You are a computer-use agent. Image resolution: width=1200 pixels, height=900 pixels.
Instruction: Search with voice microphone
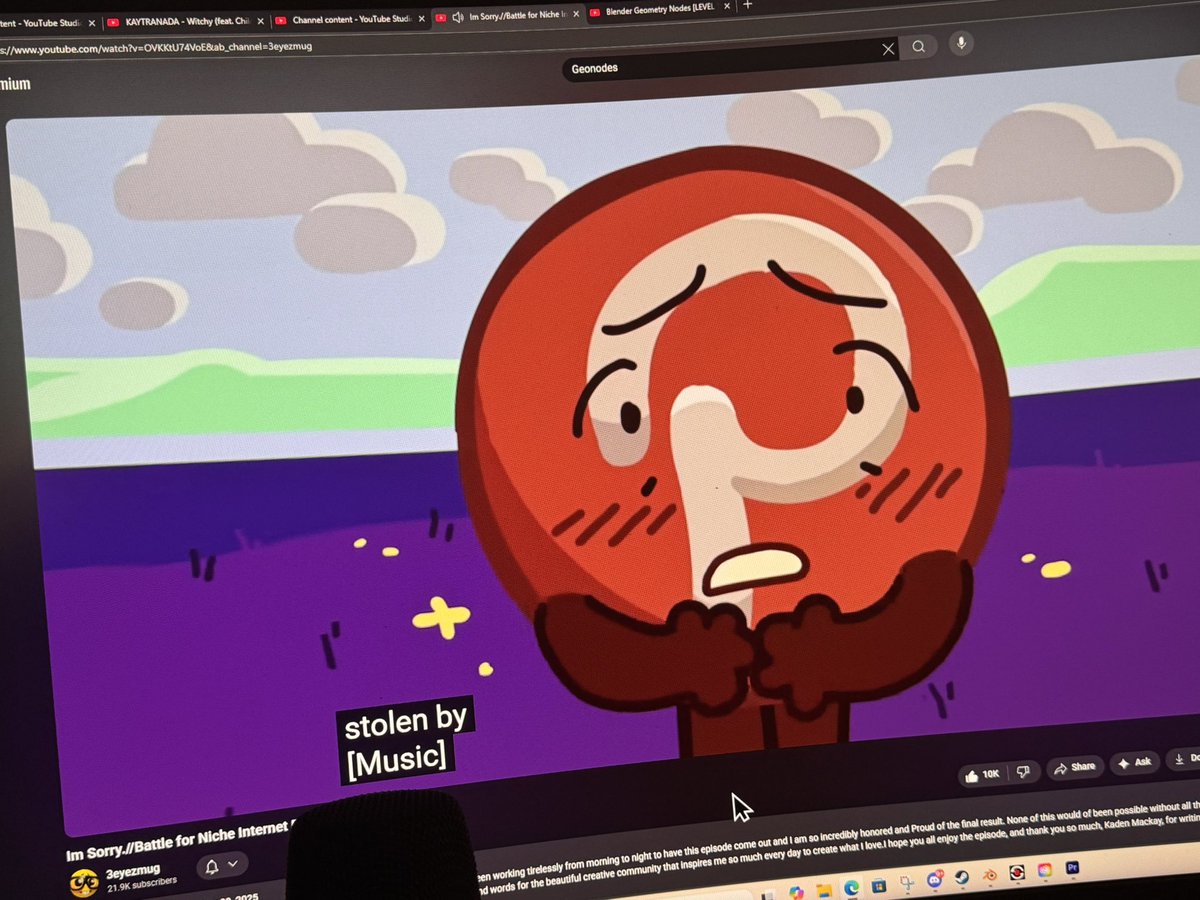coord(961,43)
